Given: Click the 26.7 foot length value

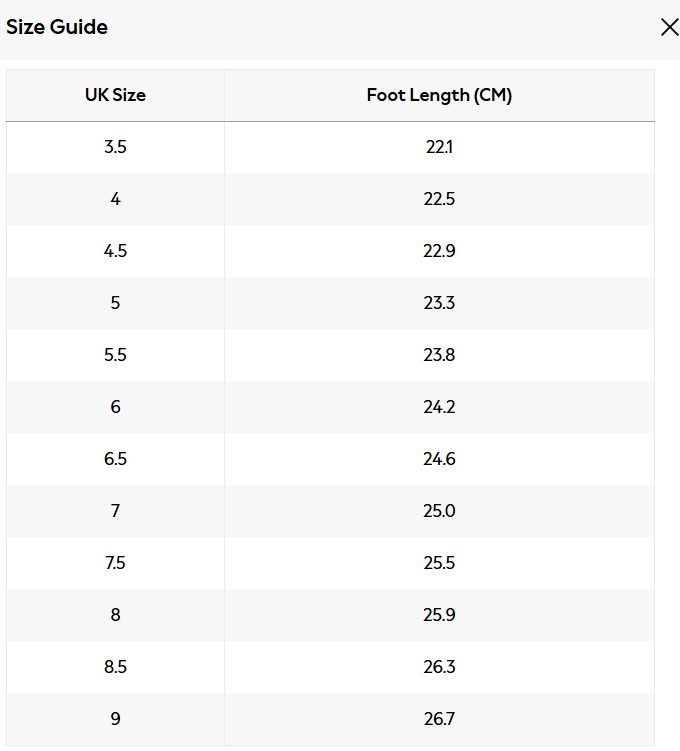Looking at the screenshot, I should click(439, 719).
